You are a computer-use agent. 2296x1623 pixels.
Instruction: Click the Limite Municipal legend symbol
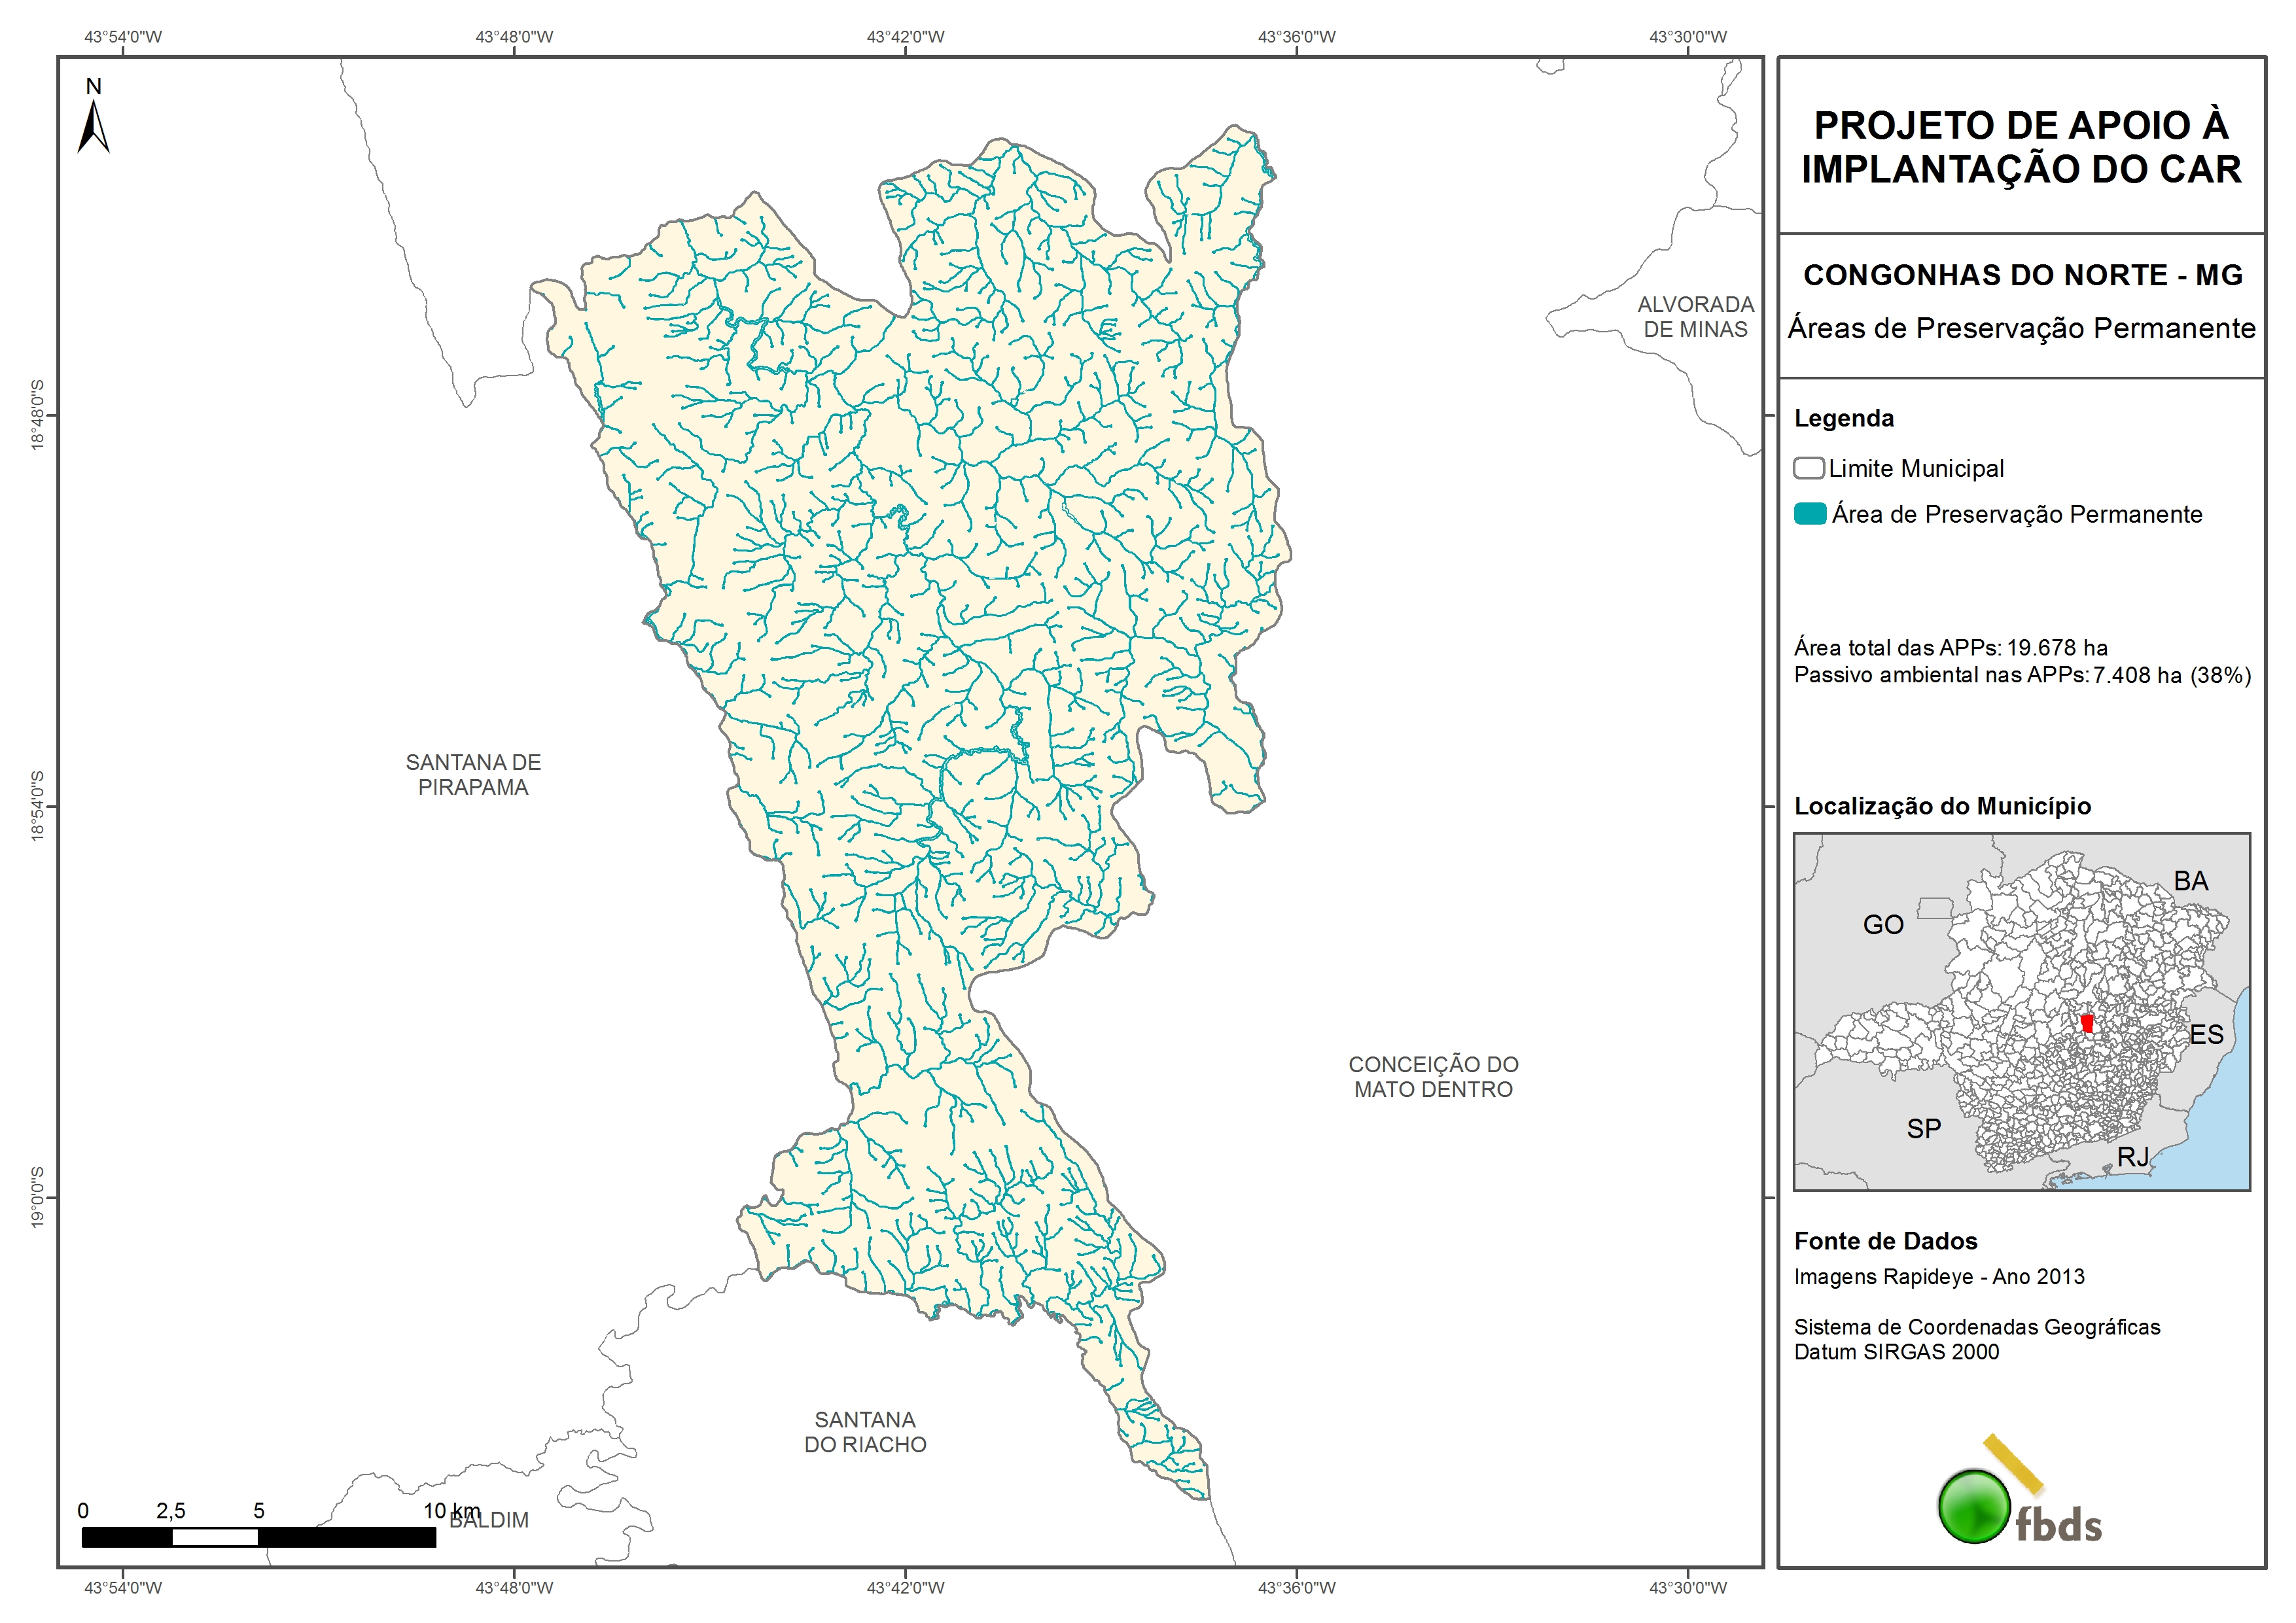click(x=1808, y=468)
